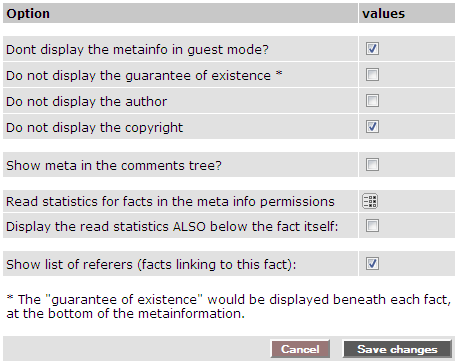Disable the 'Do not display the copyright' checkbox
The height and width of the screenshot is (364, 459).
click(372, 127)
